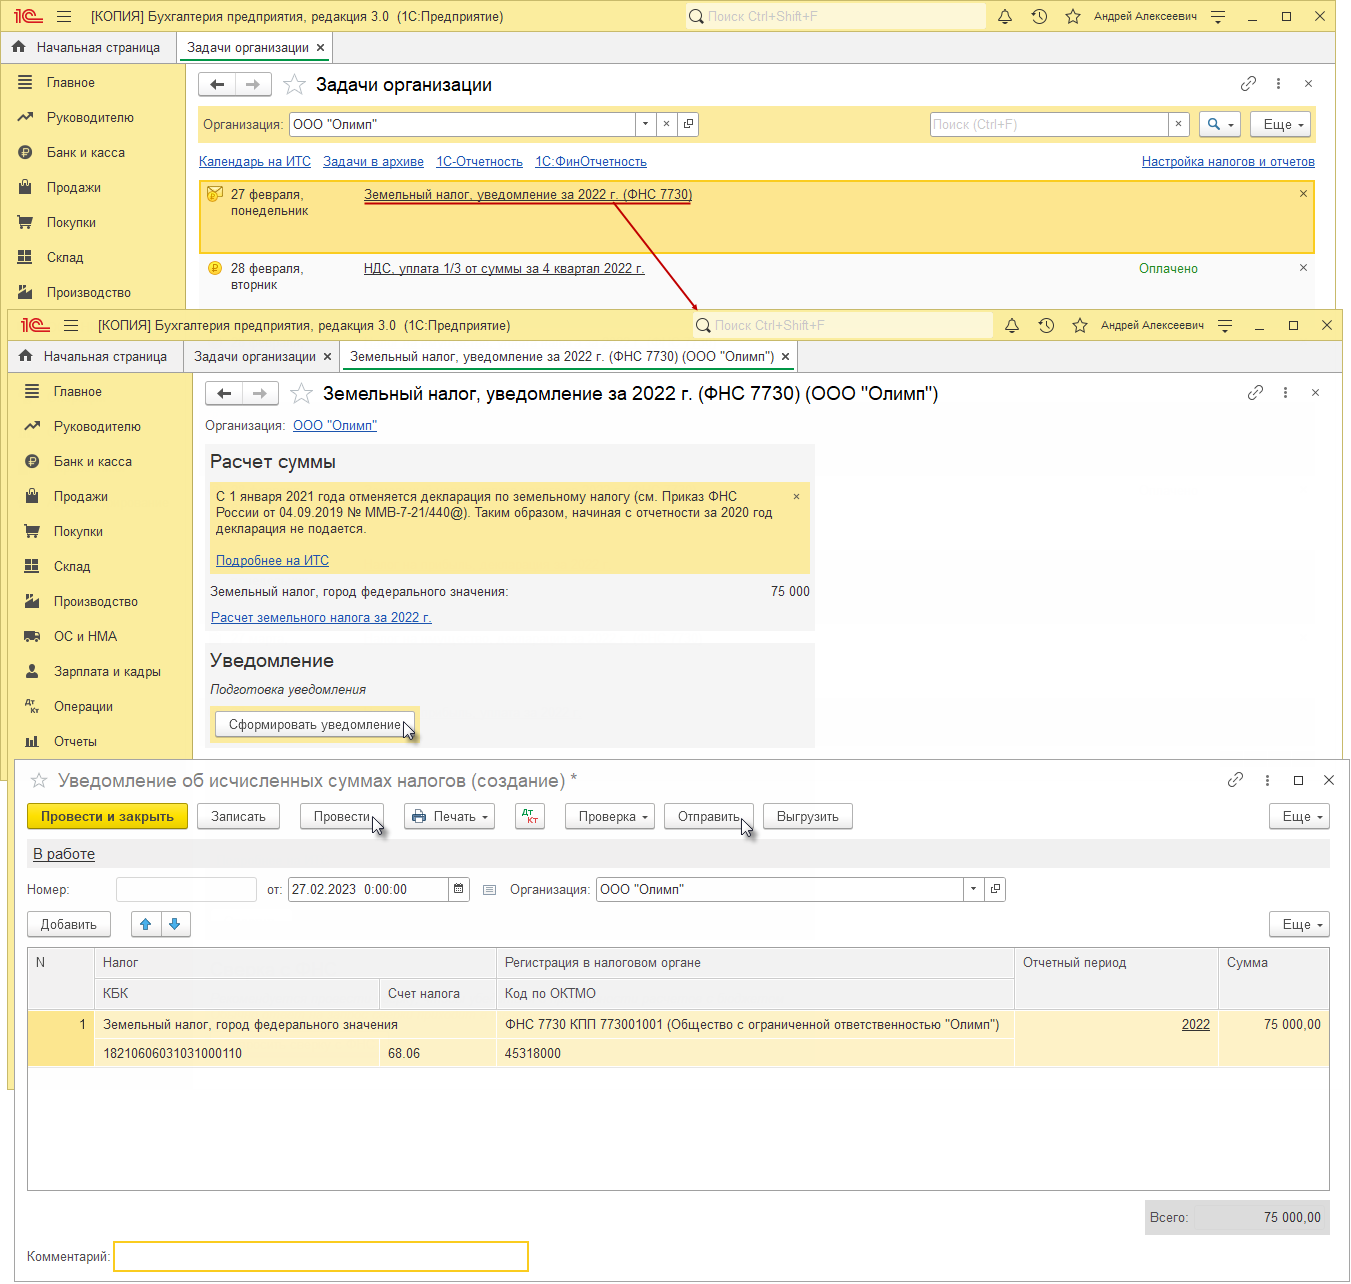Image resolution: width=1351 pixels, height=1284 pixels.
Task: Click the global Поиск Ctrl+Shift+F field in top window
Action: (836, 16)
